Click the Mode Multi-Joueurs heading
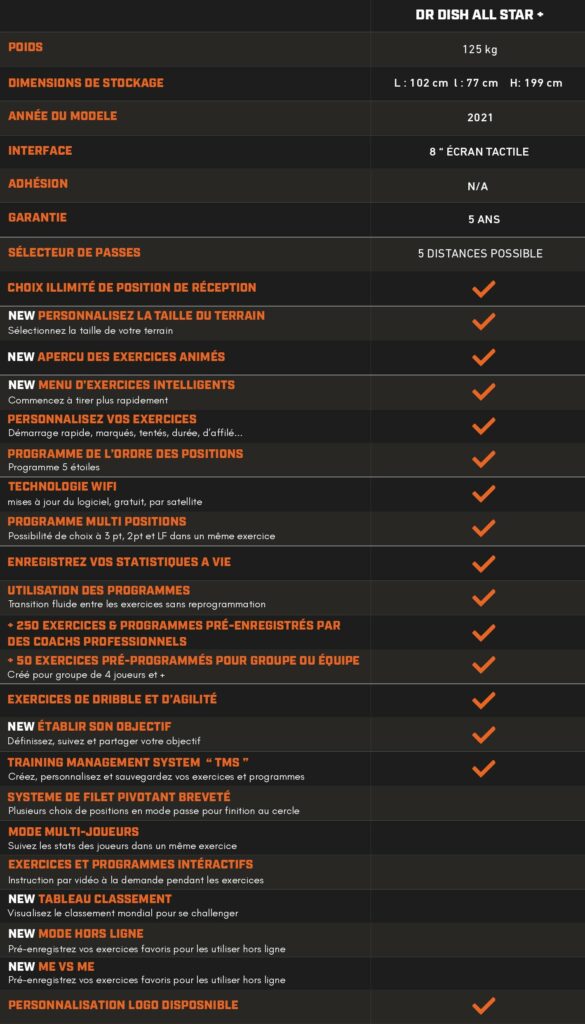 point(73,831)
